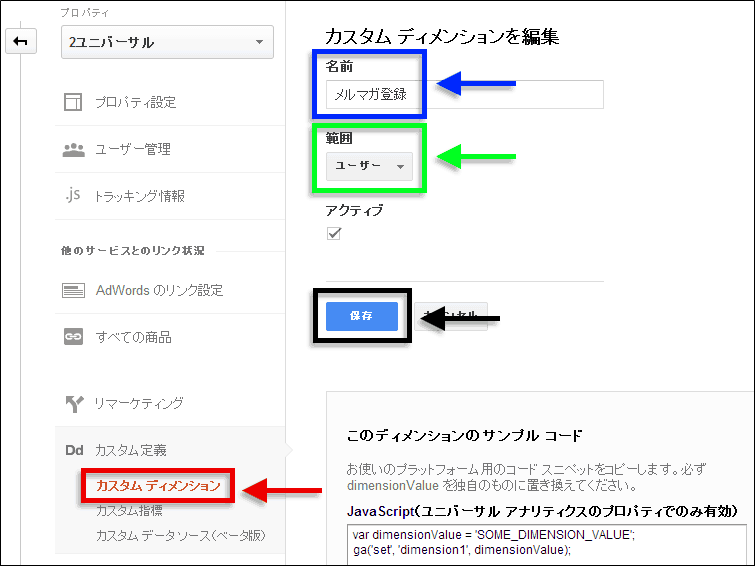The height and width of the screenshot is (566, 755).
Task: Toggle the アクティブ checkbox
Action: pyautogui.click(x=334, y=234)
